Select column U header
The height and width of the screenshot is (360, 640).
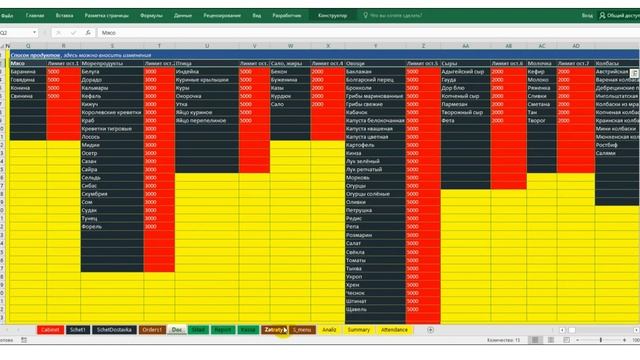click(x=207, y=46)
